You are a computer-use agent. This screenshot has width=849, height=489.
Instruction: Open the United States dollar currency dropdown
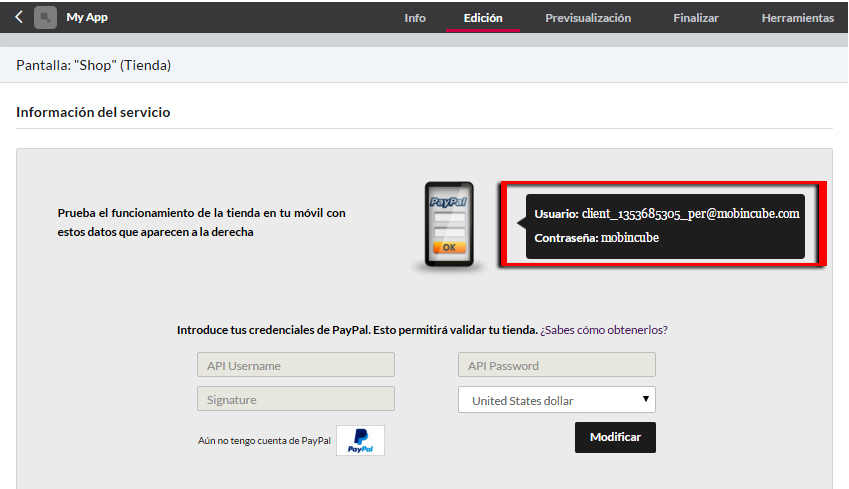coord(557,400)
